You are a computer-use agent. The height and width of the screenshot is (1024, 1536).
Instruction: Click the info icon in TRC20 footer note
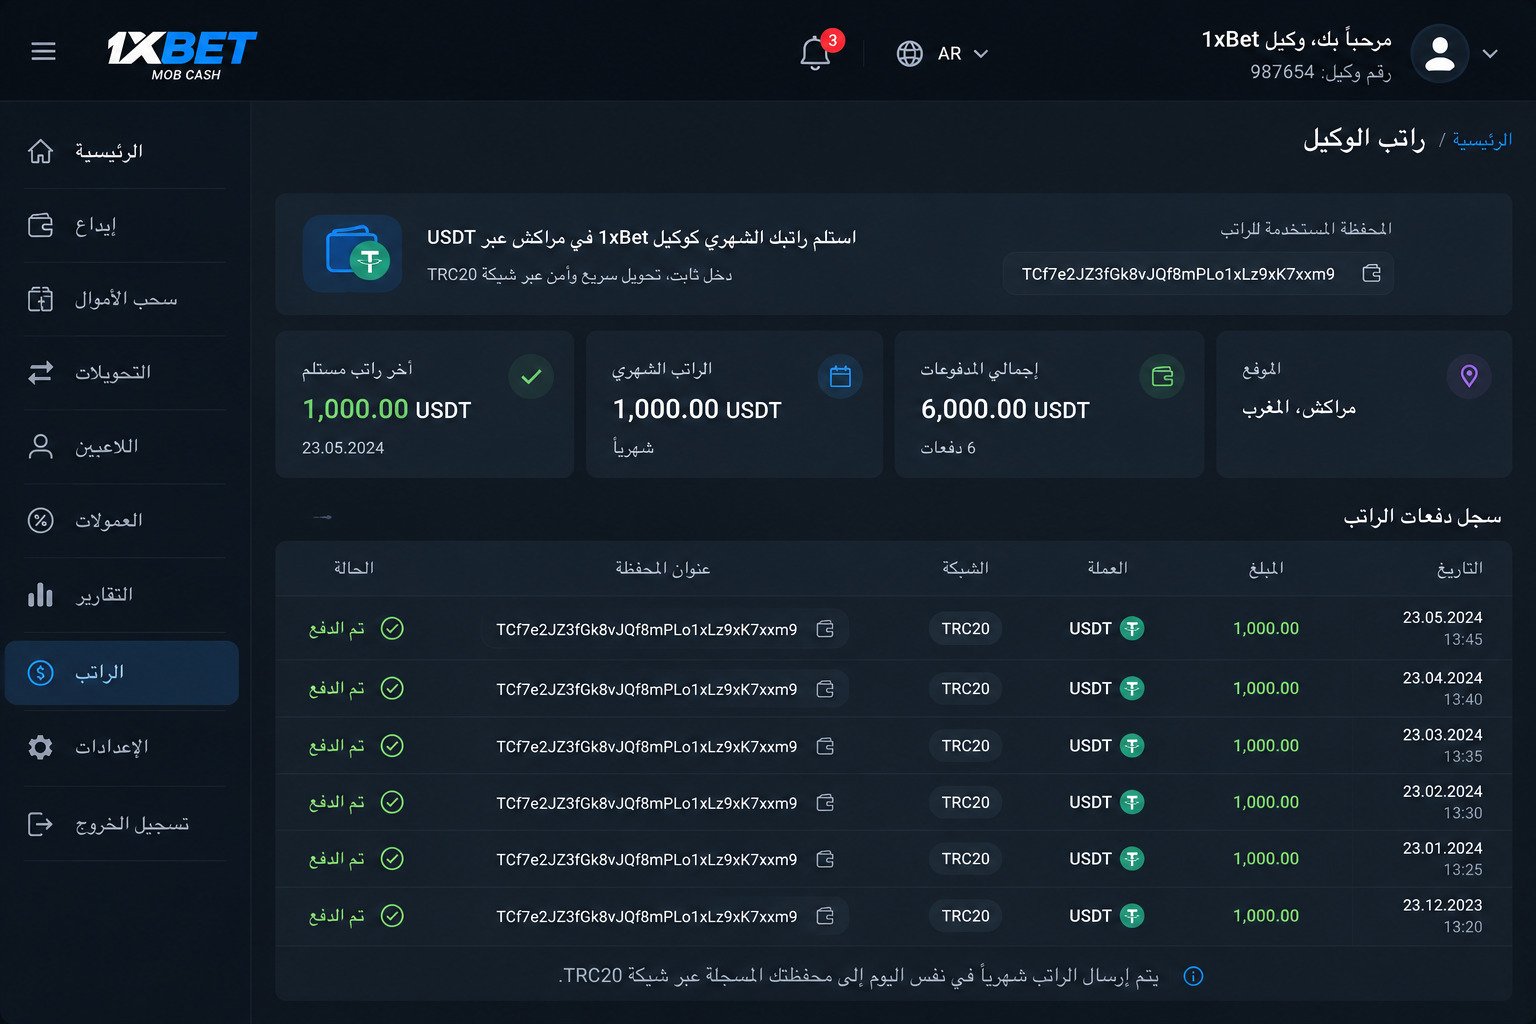[x=1193, y=976]
